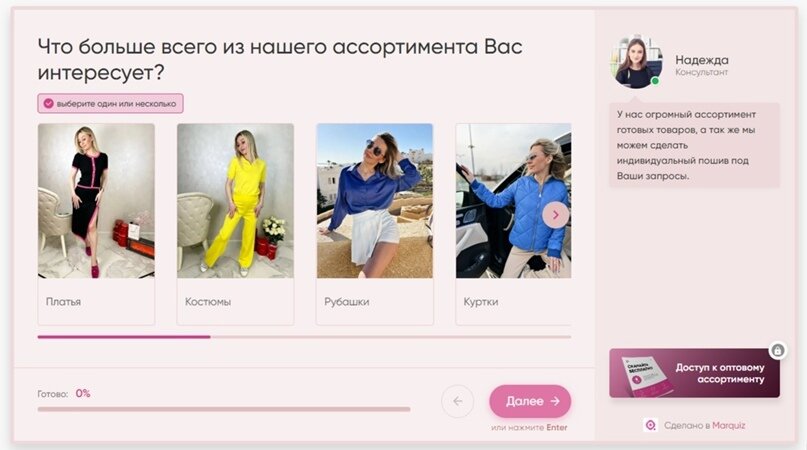This screenshot has height=450, width=807.
Task: Click the Готово progress bar
Action: 224,409
